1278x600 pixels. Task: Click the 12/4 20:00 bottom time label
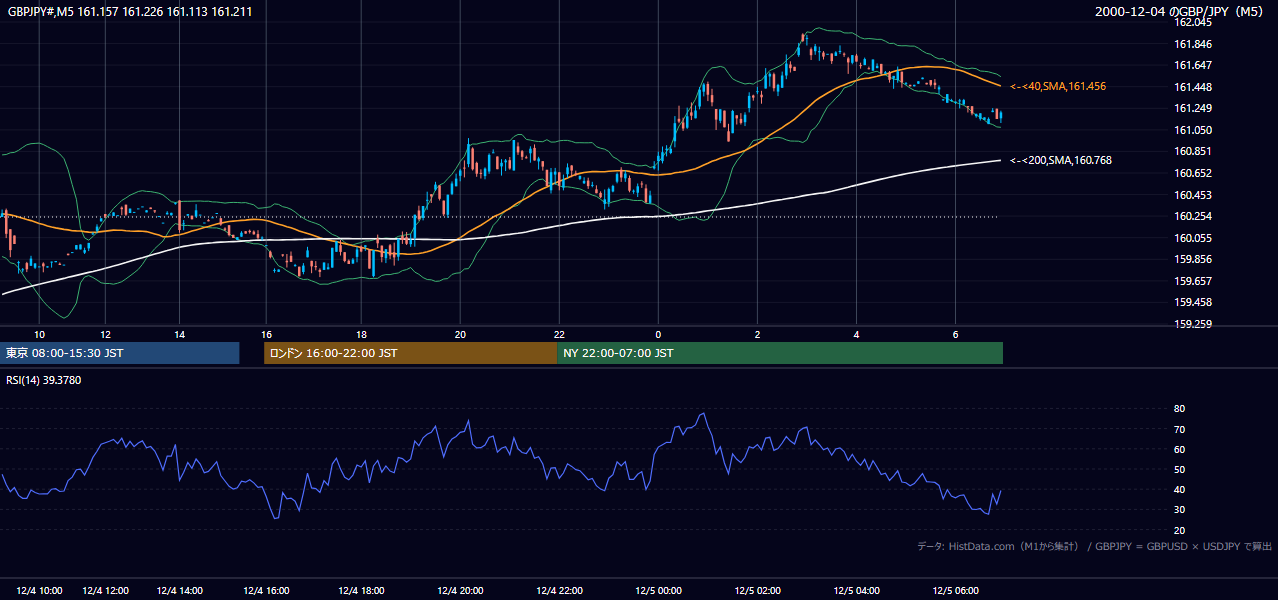tap(460, 591)
